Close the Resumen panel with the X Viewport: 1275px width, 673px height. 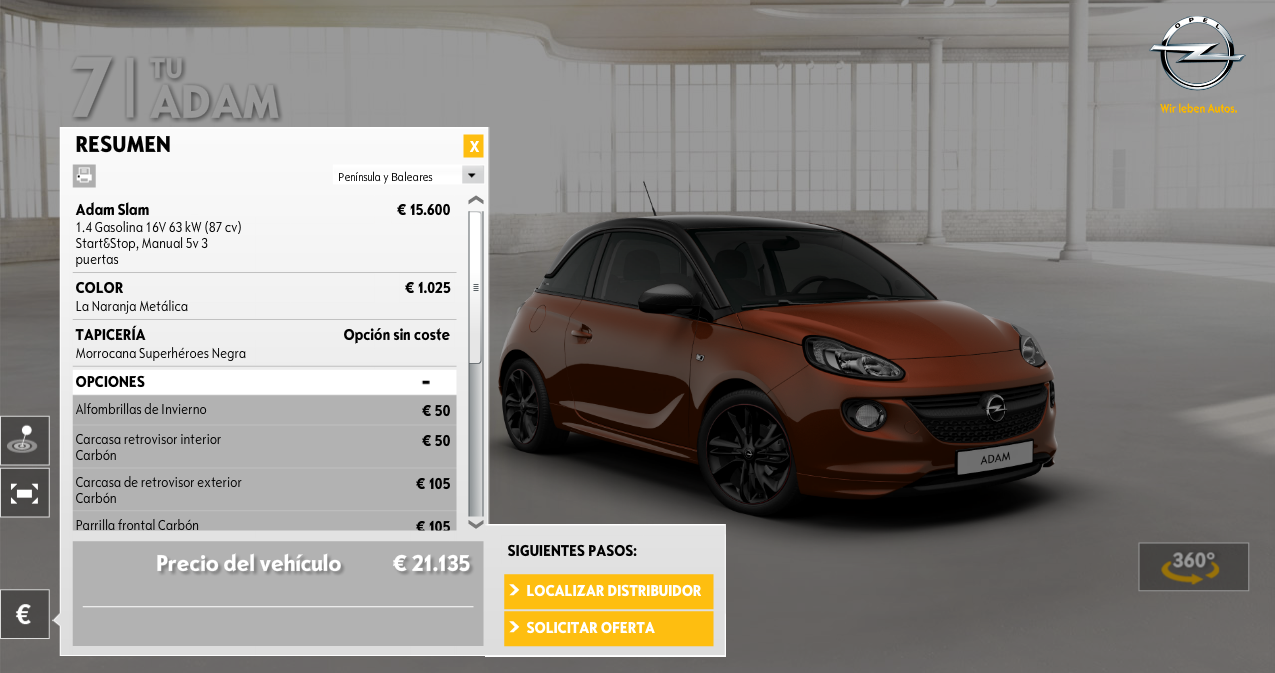click(x=474, y=146)
